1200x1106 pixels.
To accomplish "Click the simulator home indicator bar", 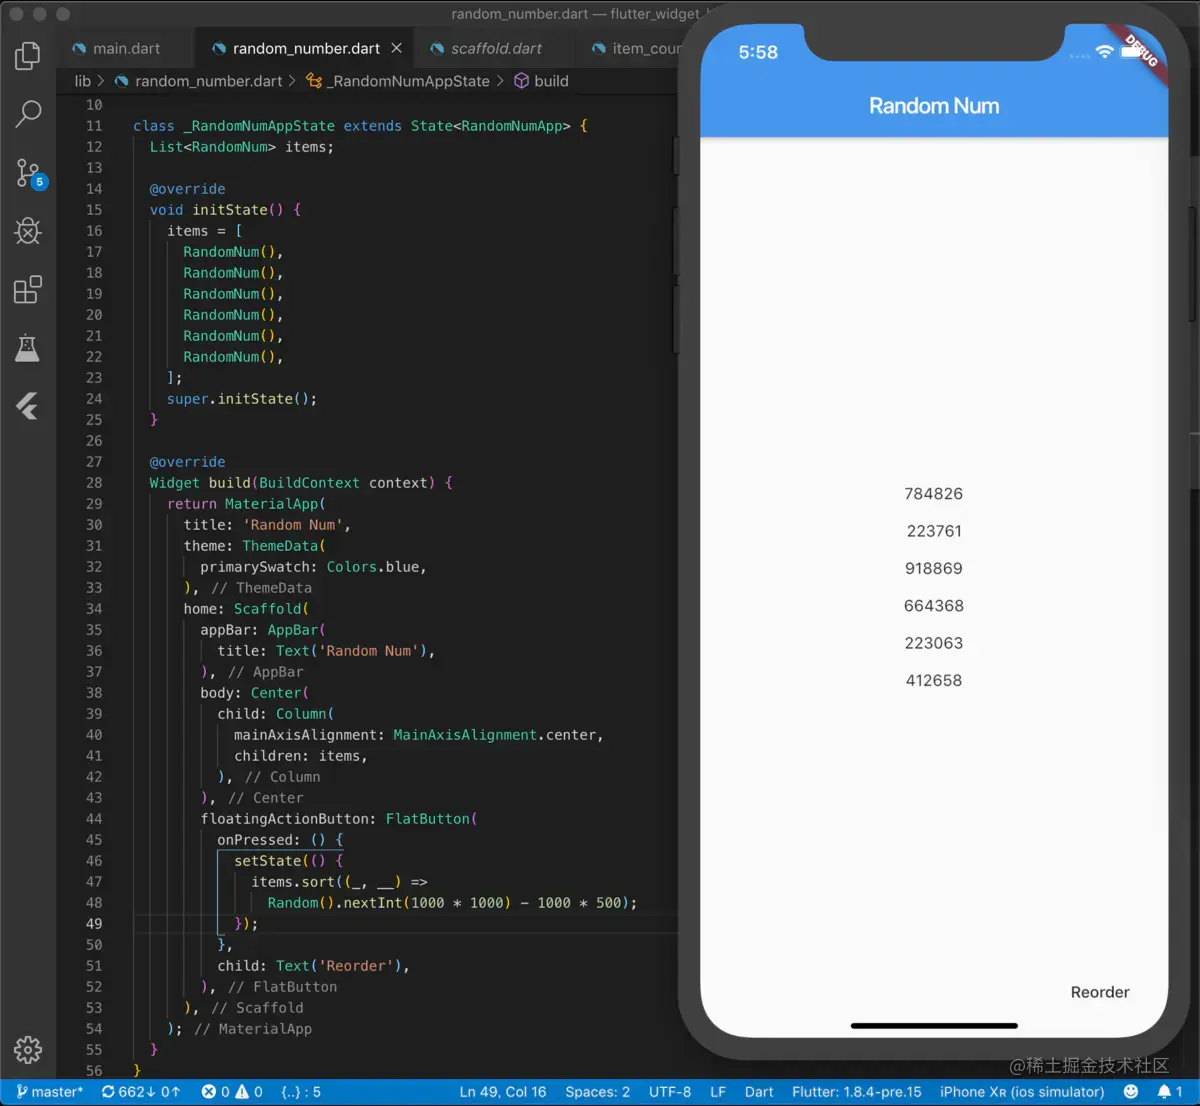I will pyautogui.click(x=934, y=1026).
